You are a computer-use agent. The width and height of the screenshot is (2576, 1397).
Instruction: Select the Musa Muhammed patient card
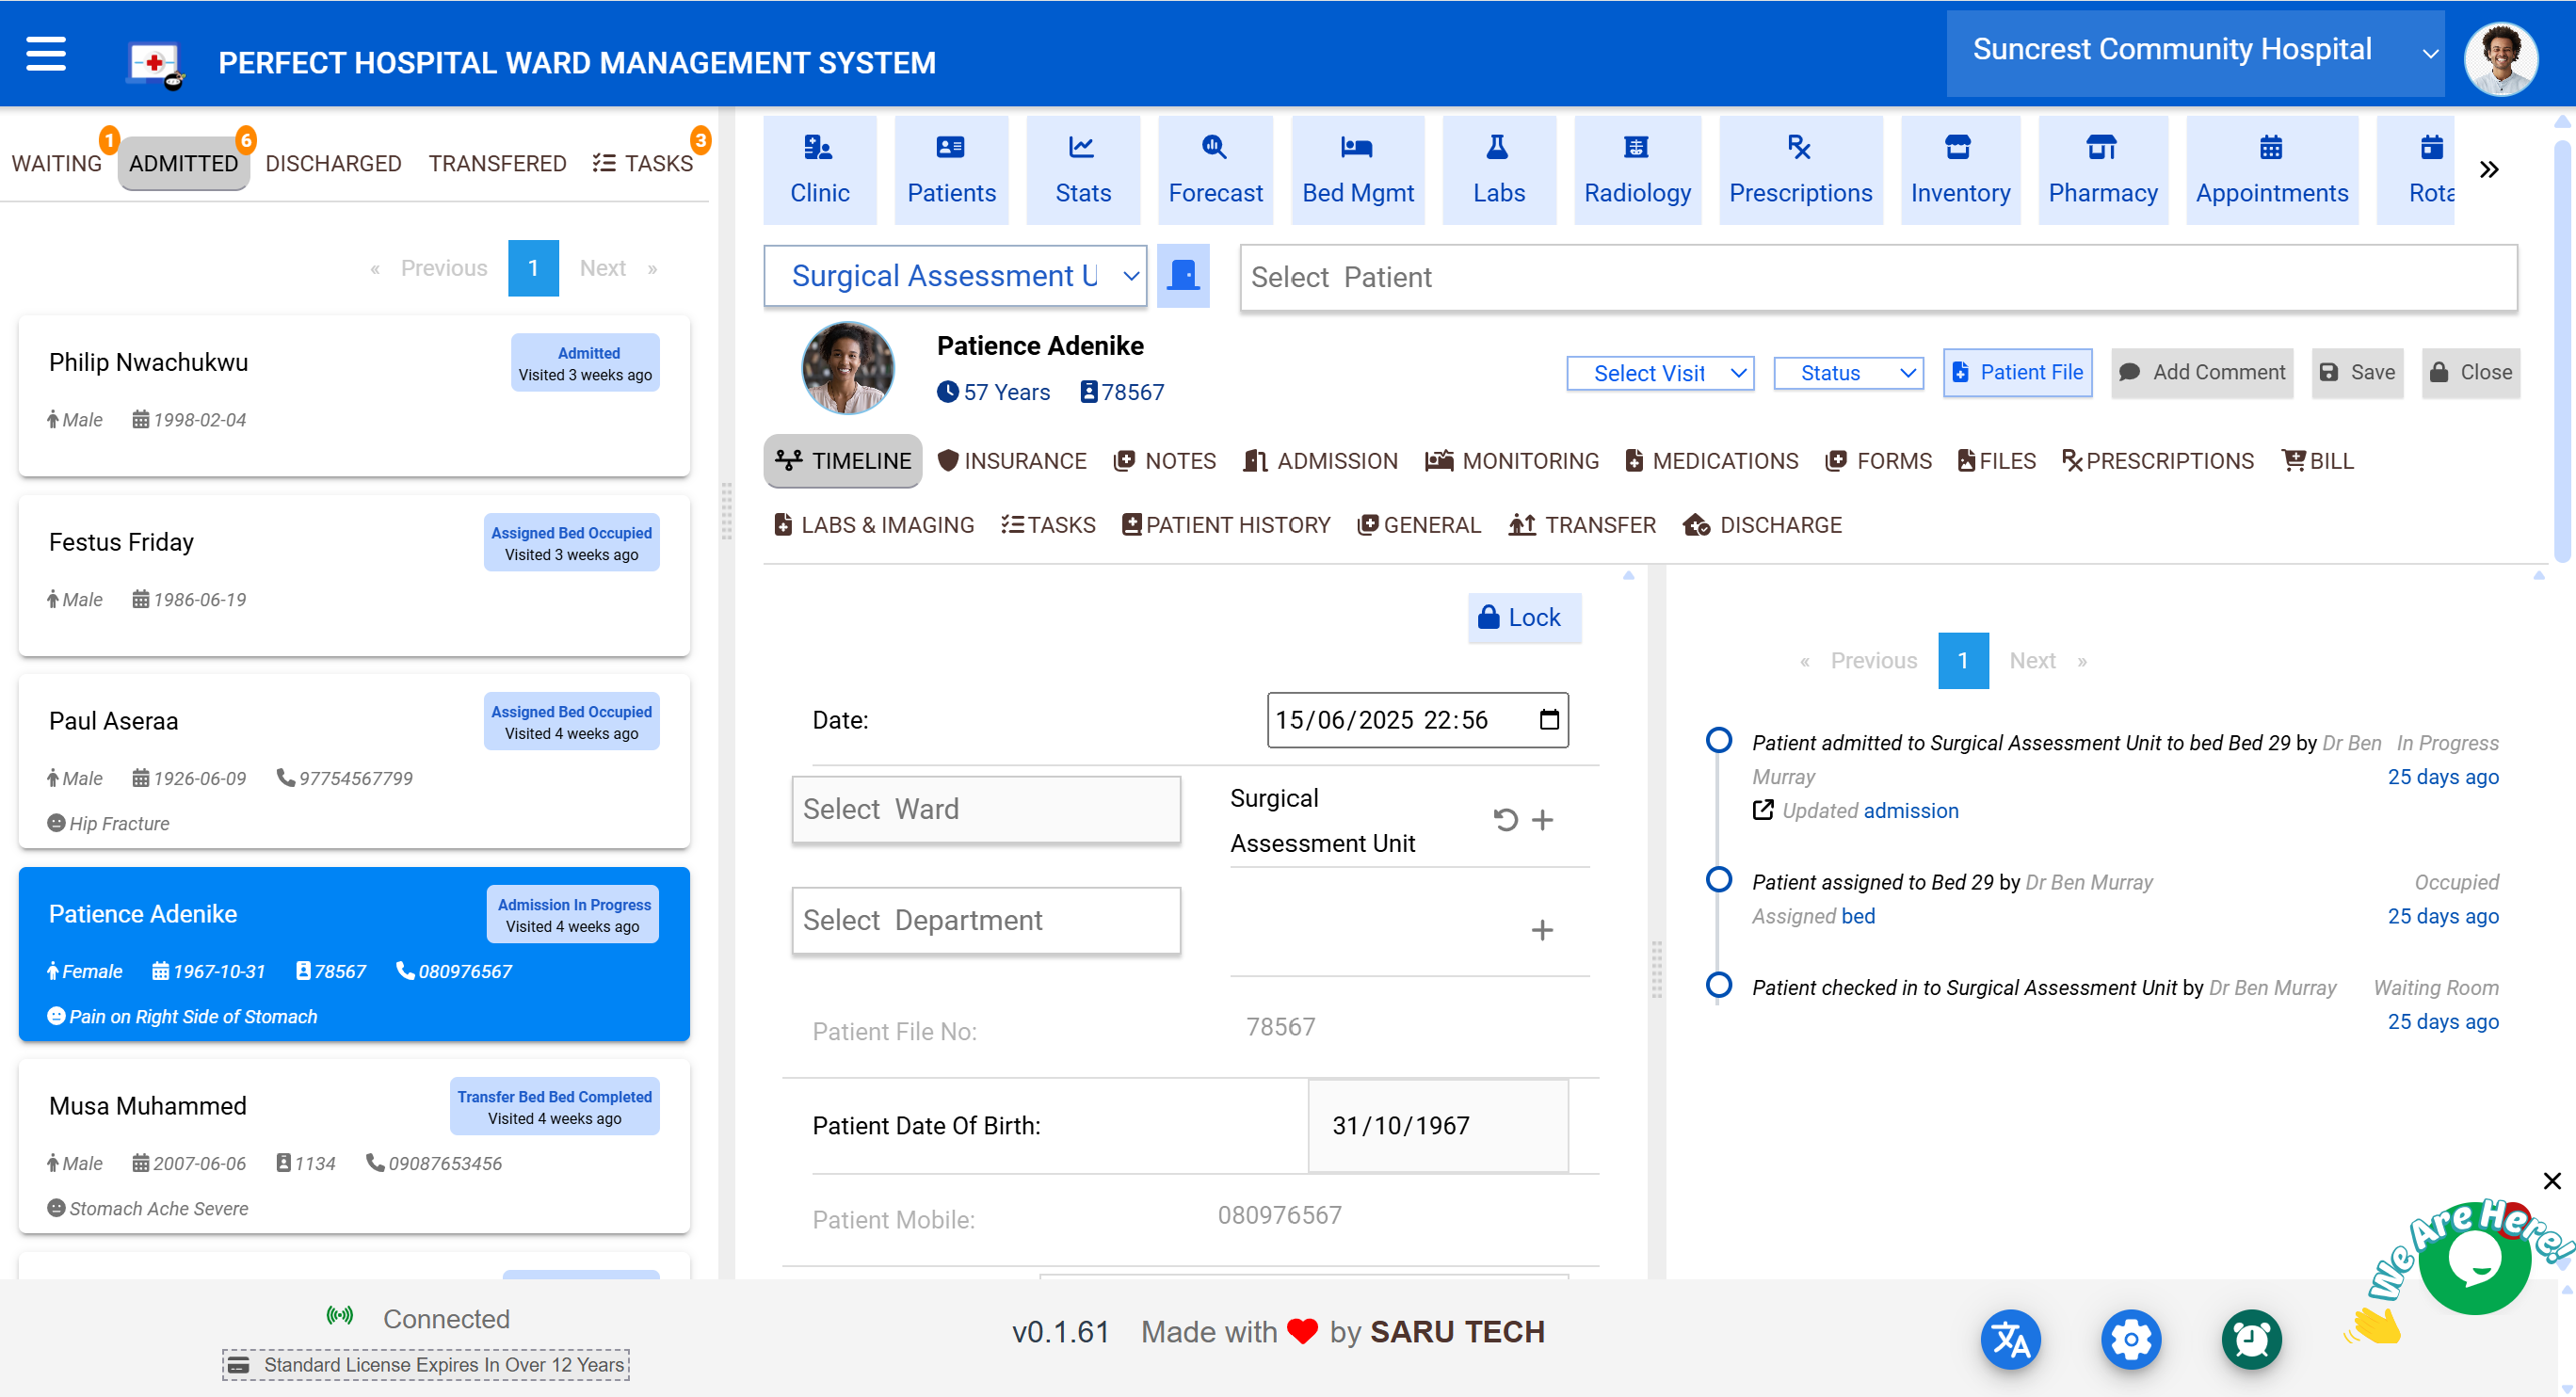coord(354,1146)
